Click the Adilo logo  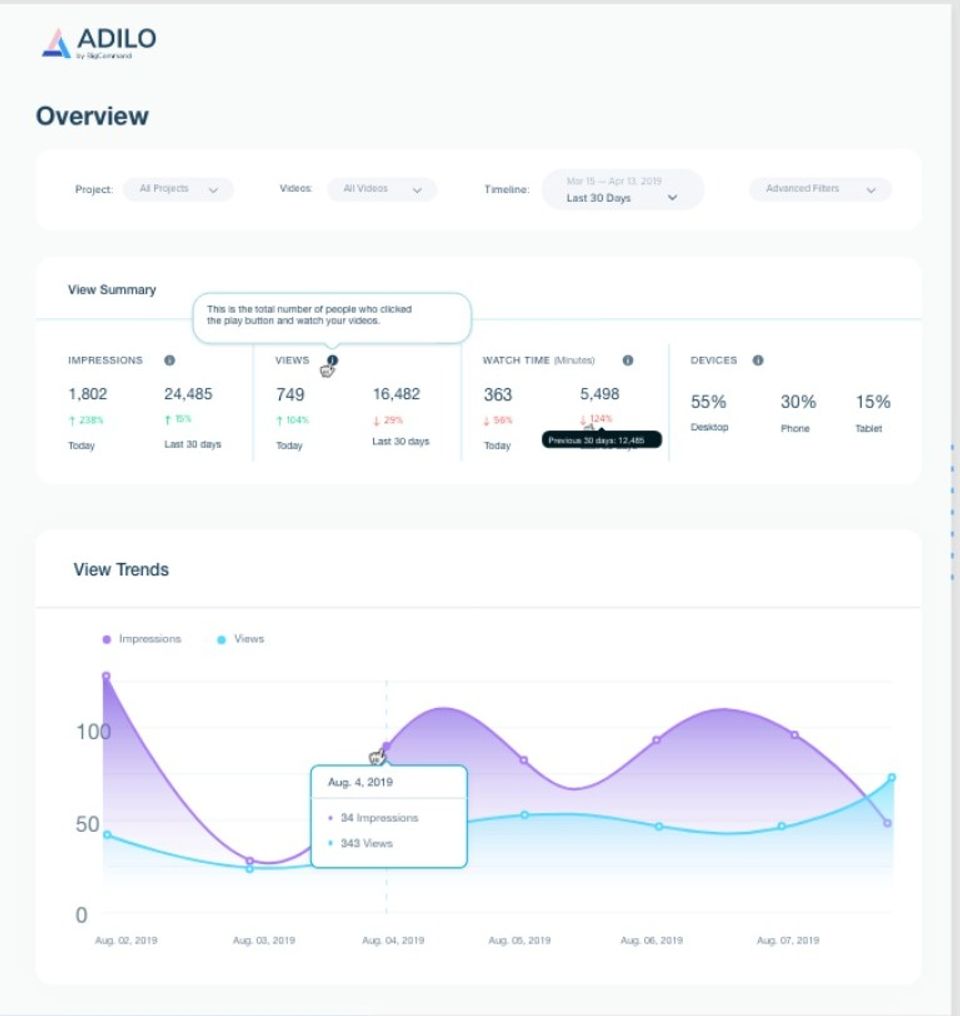(x=99, y=43)
